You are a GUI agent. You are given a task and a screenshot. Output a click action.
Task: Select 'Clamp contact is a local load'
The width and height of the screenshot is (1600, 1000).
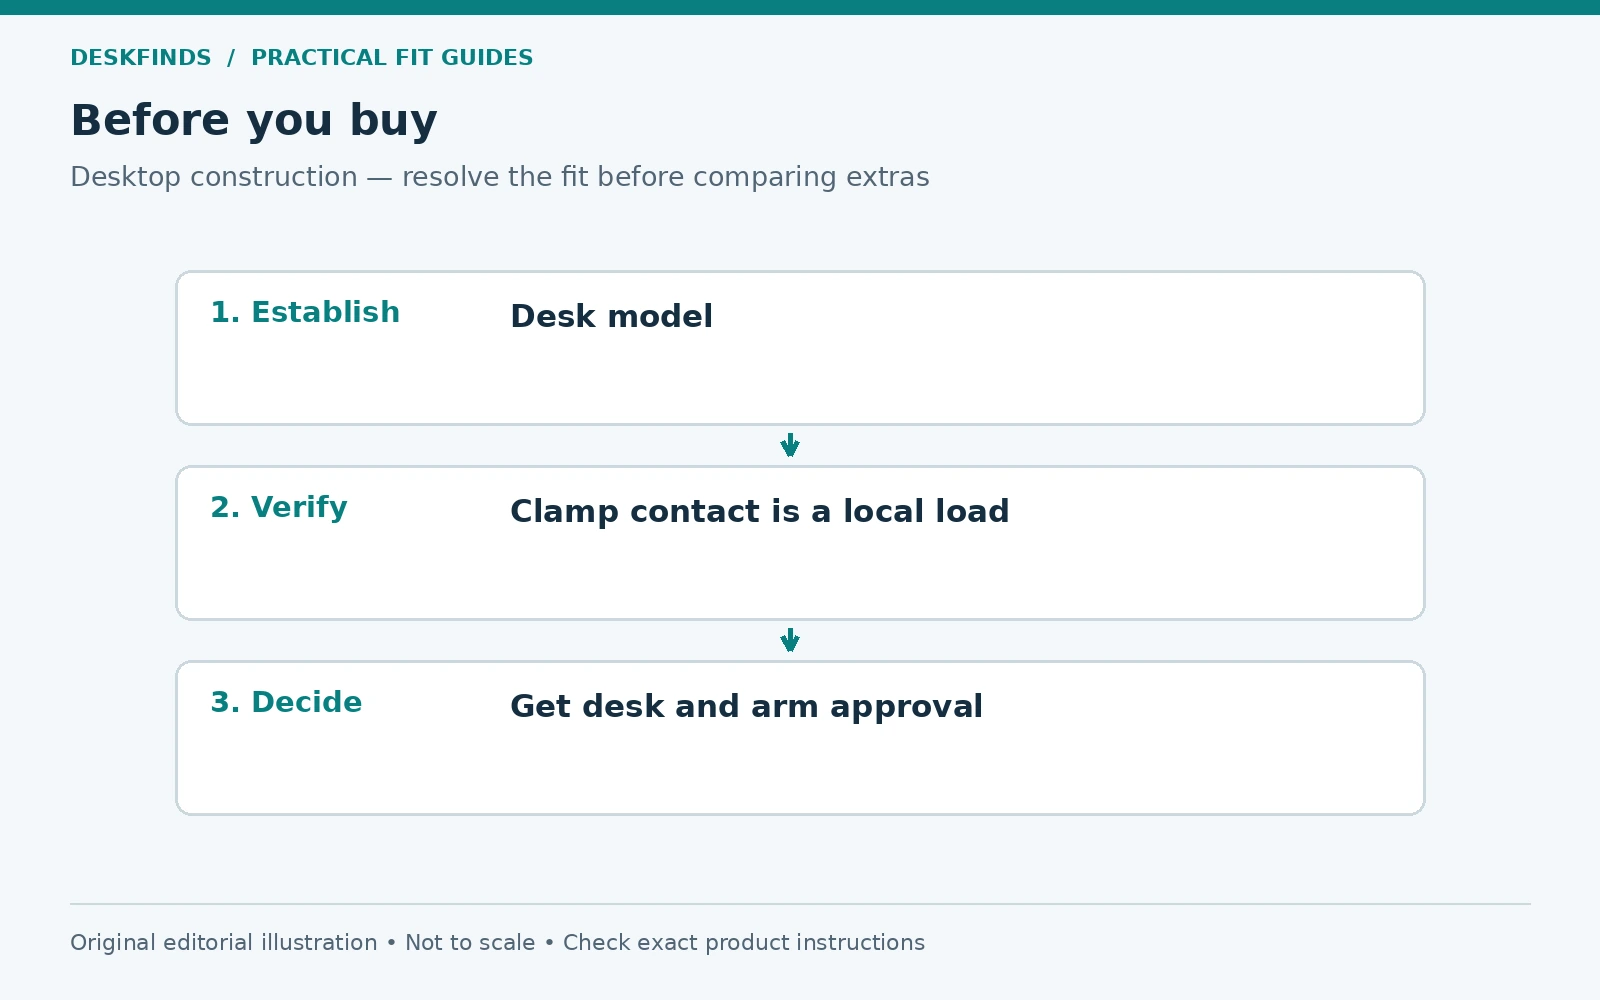tap(760, 511)
